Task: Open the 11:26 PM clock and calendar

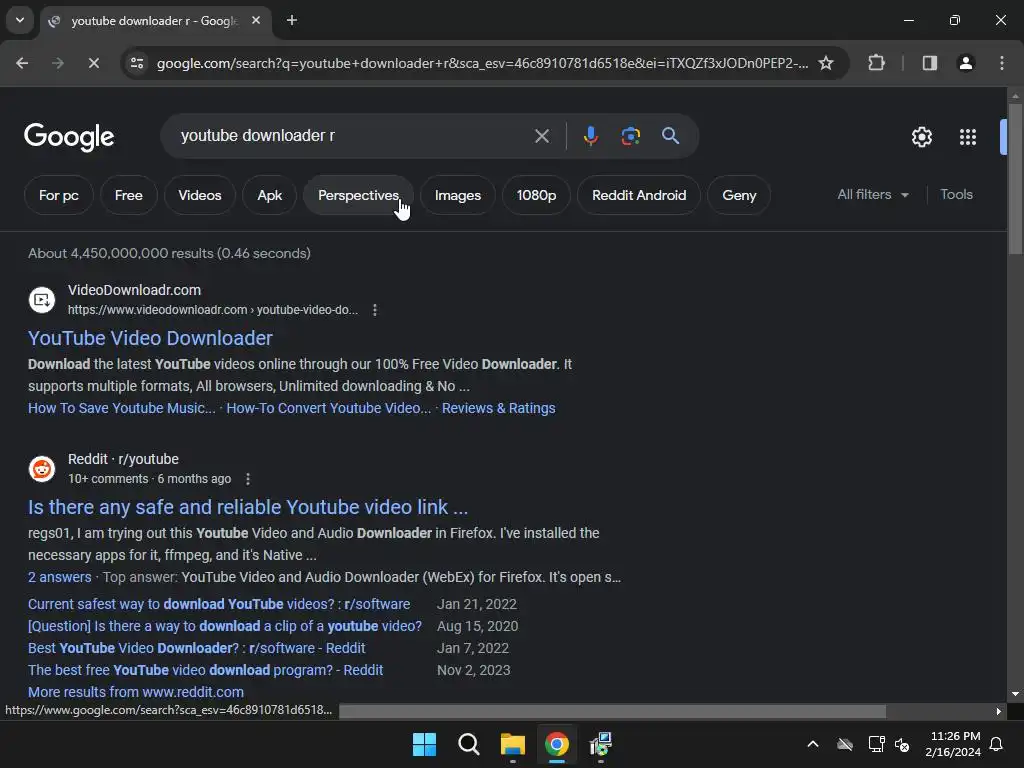Action: [x=953, y=744]
